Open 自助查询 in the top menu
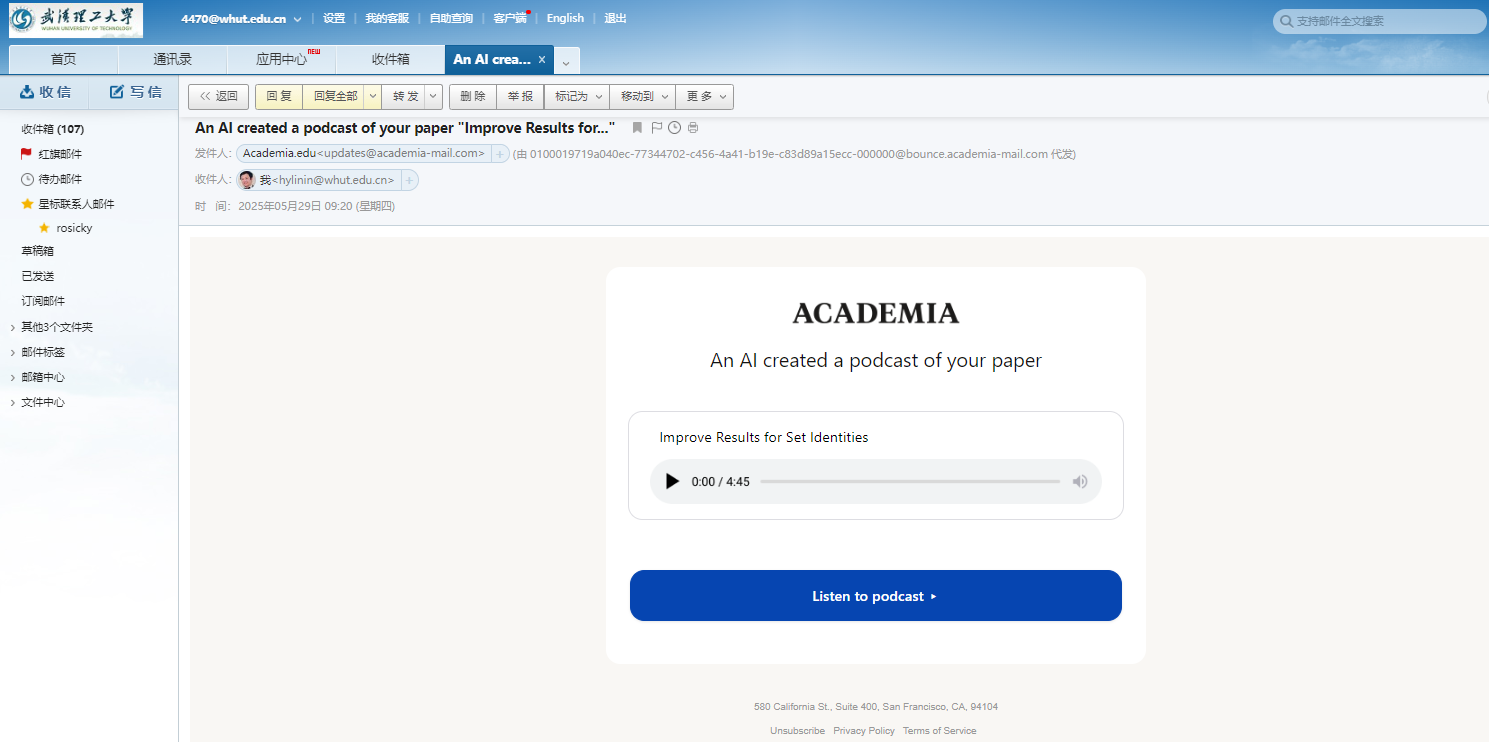This screenshot has height=742, width=1489. point(451,18)
